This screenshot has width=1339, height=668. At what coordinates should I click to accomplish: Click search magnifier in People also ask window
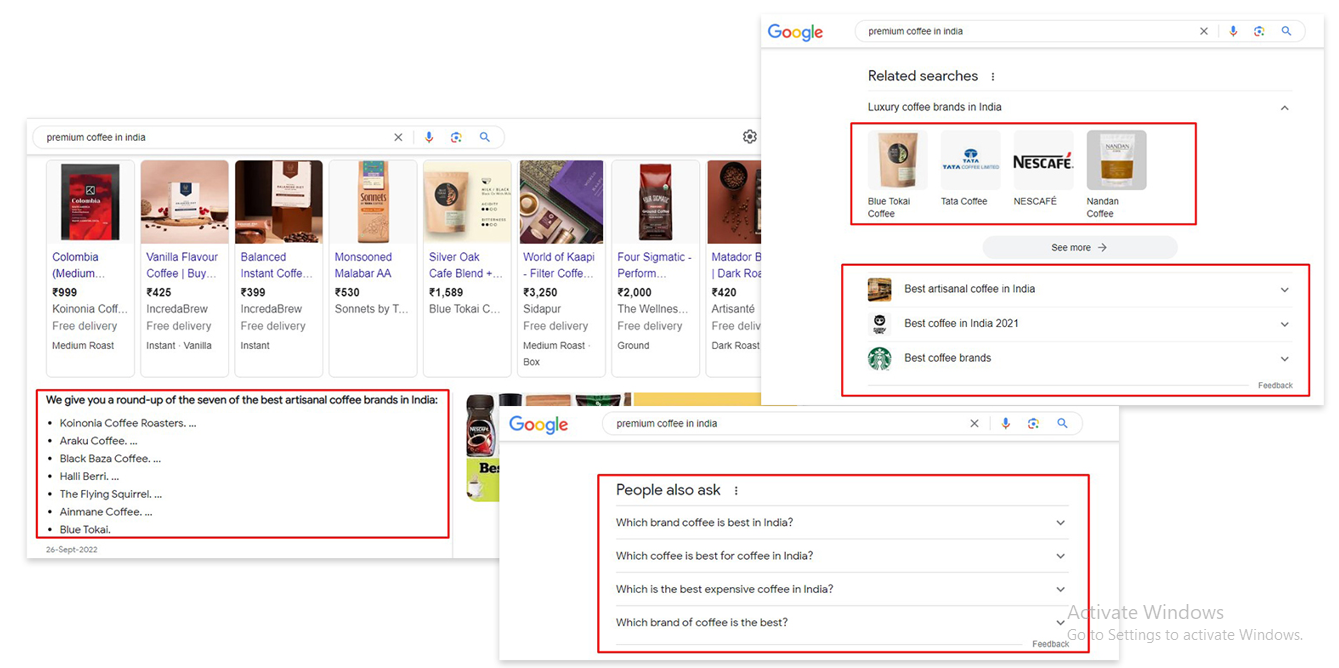pyautogui.click(x=1062, y=424)
